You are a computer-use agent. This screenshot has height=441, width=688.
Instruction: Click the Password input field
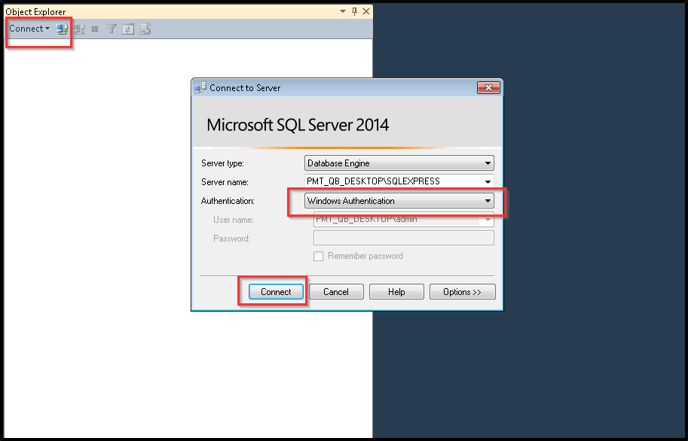pos(403,238)
